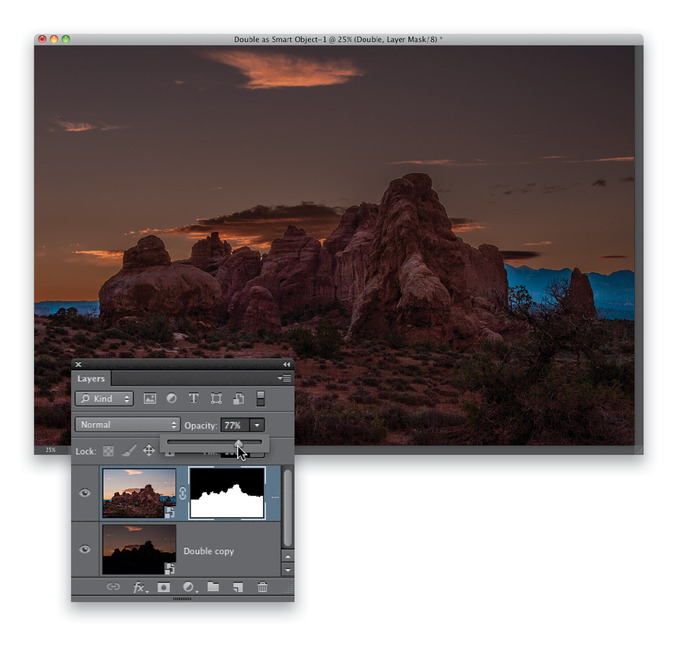Minimize the document window yellow button

tap(54, 39)
